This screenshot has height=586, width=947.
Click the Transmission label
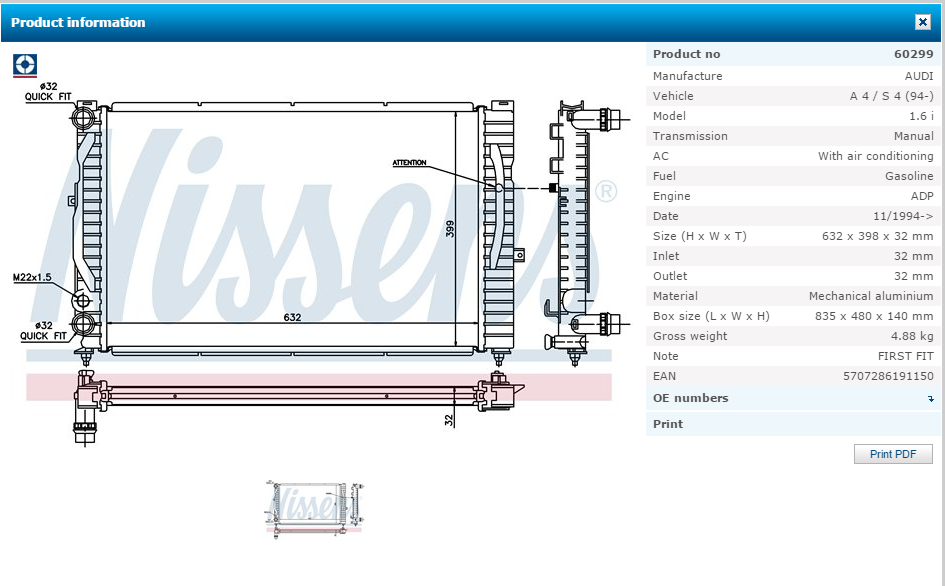coord(690,136)
